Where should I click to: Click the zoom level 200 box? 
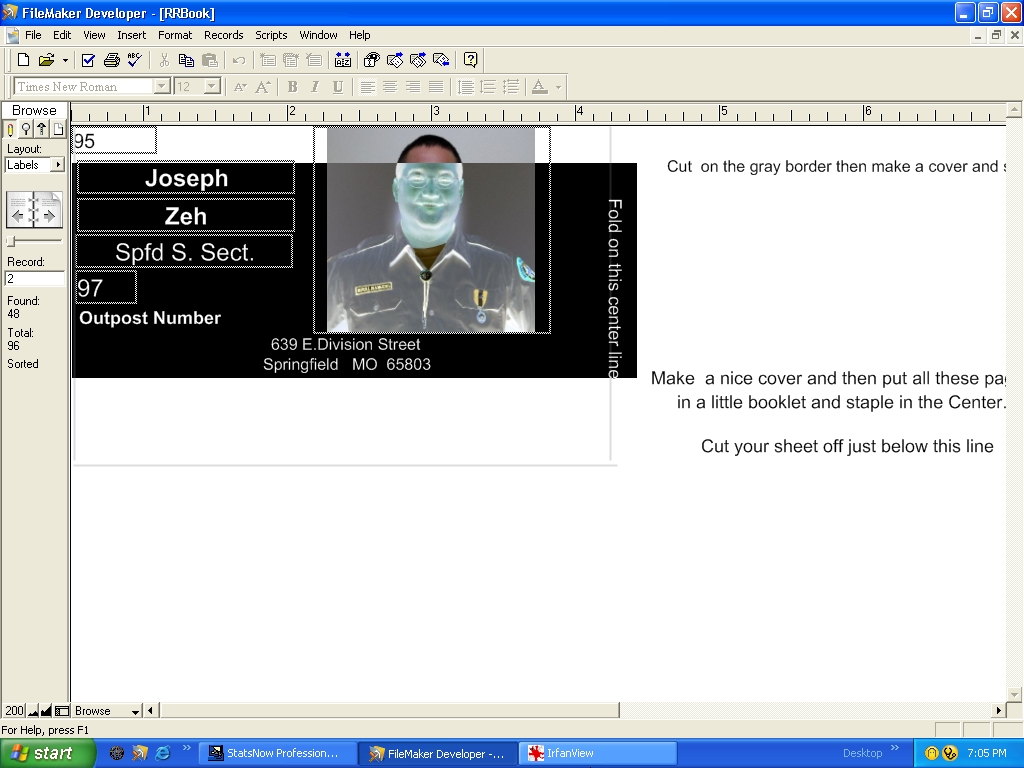click(x=14, y=711)
